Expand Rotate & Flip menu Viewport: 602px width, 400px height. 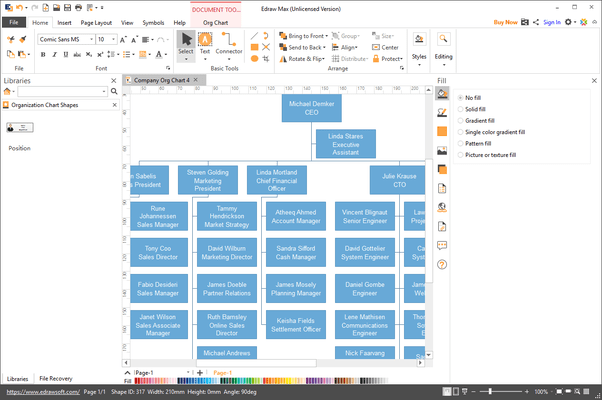click(x=323, y=59)
